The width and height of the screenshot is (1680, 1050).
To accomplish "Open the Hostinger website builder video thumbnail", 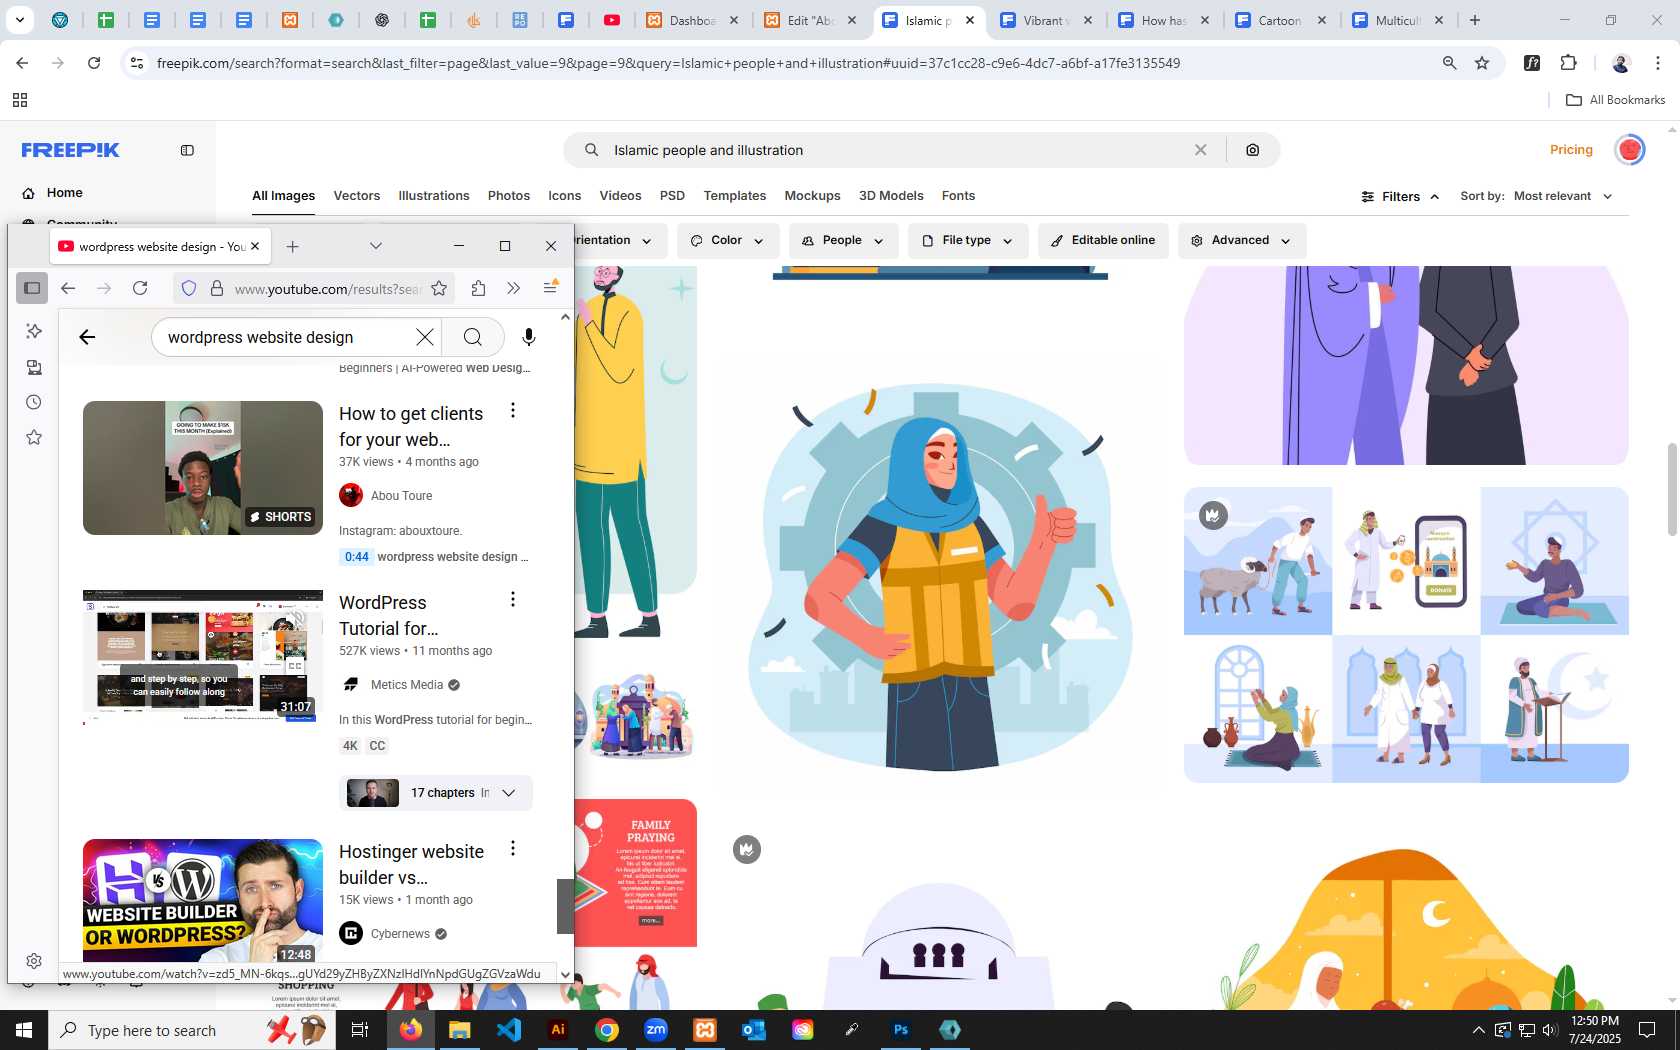I will pos(203,900).
